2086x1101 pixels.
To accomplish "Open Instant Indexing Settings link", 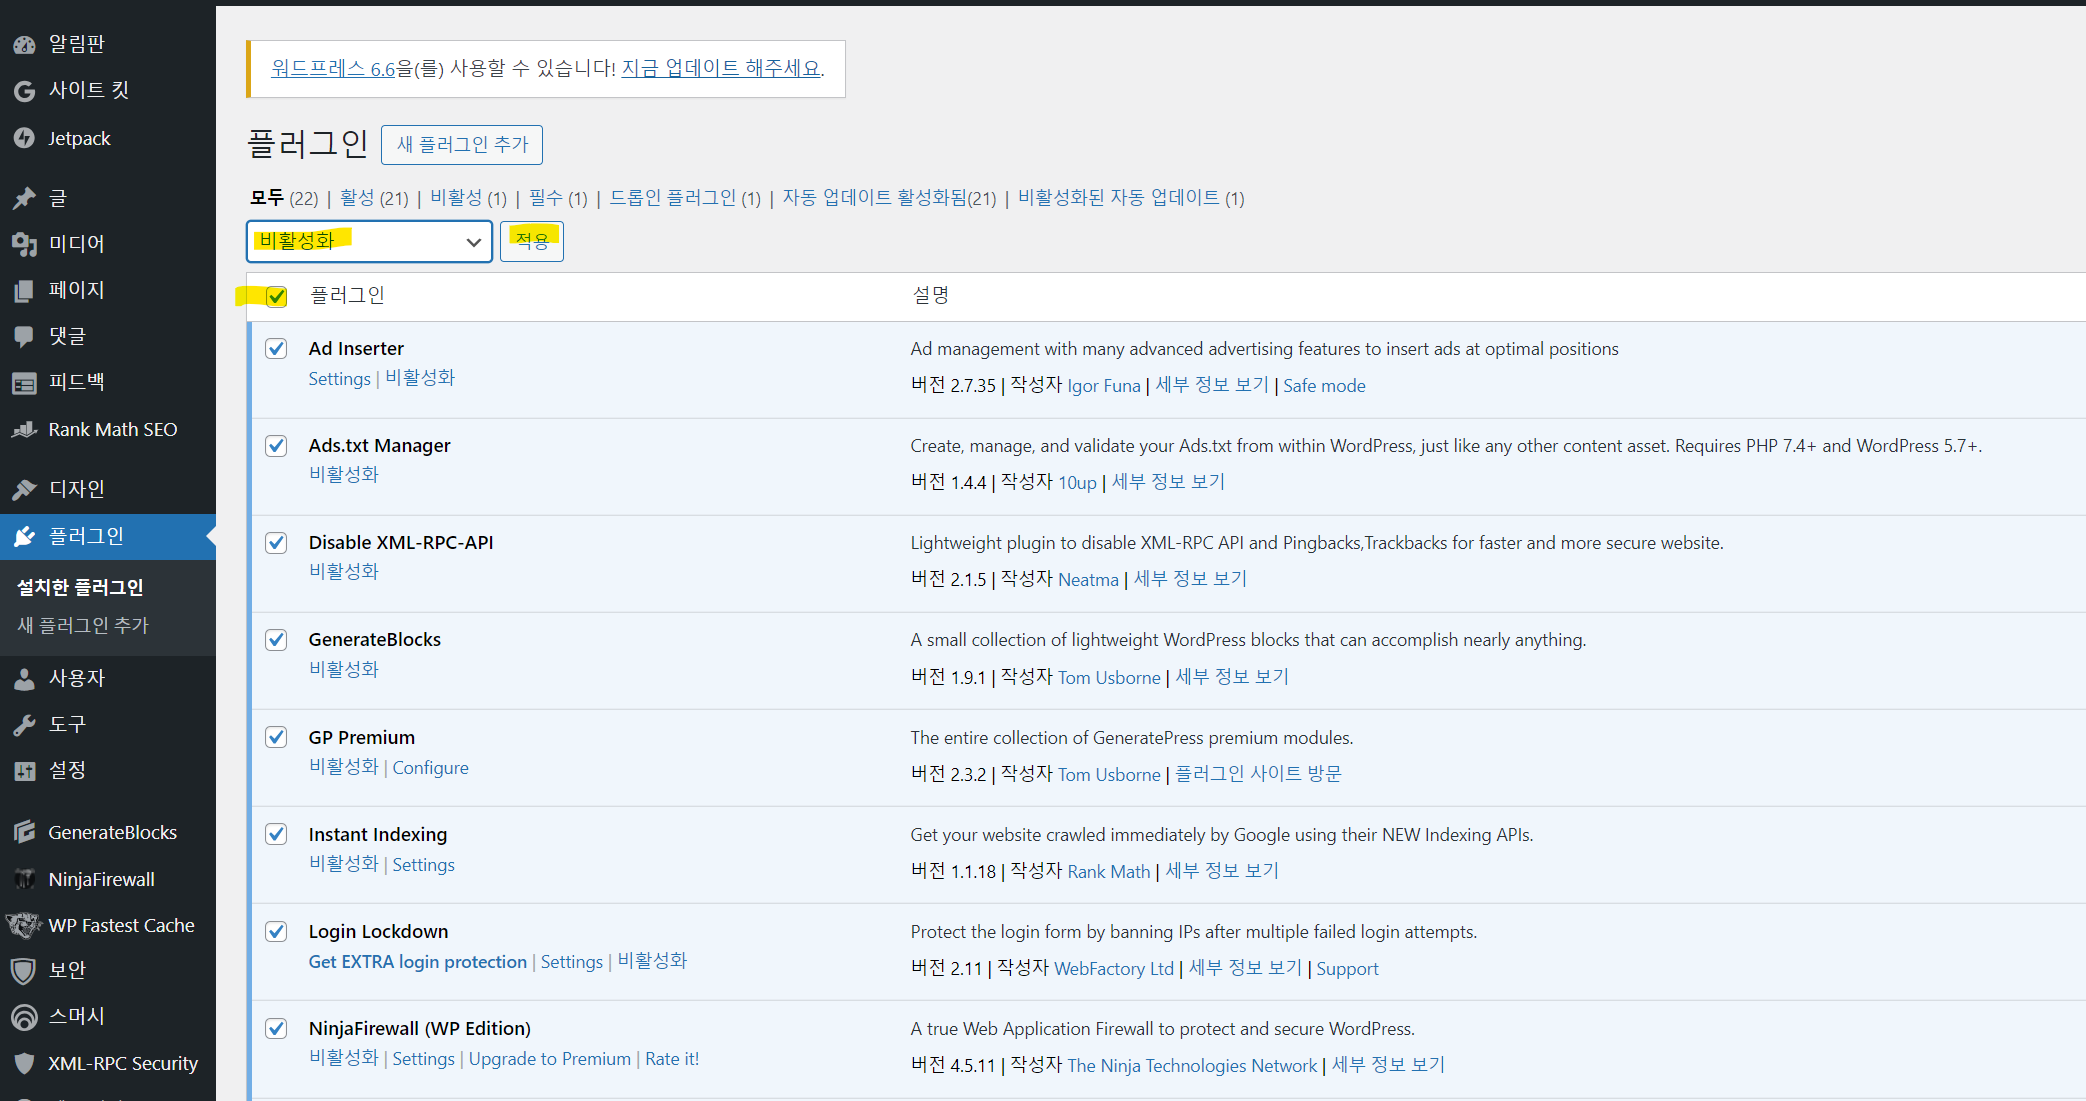I will point(423,865).
